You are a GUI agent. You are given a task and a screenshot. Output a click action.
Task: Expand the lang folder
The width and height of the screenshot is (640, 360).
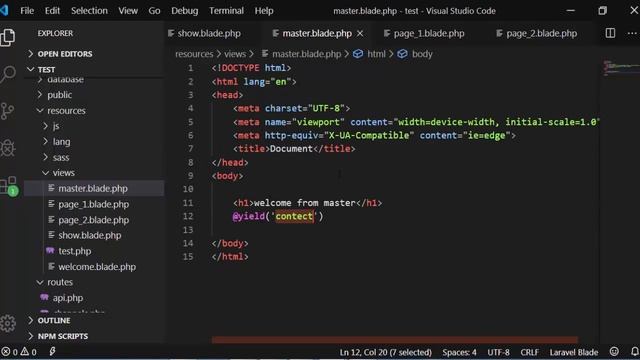coord(61,142)
